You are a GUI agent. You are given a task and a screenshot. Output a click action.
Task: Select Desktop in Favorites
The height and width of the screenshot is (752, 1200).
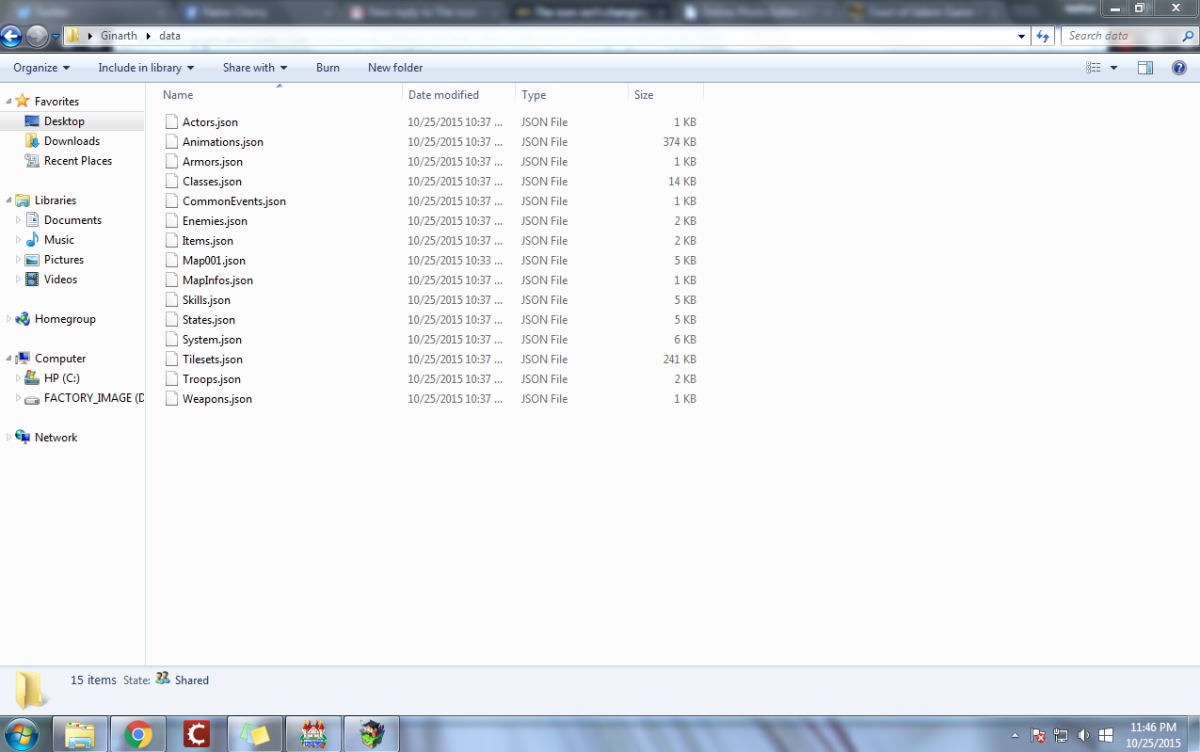click(64, 121)
